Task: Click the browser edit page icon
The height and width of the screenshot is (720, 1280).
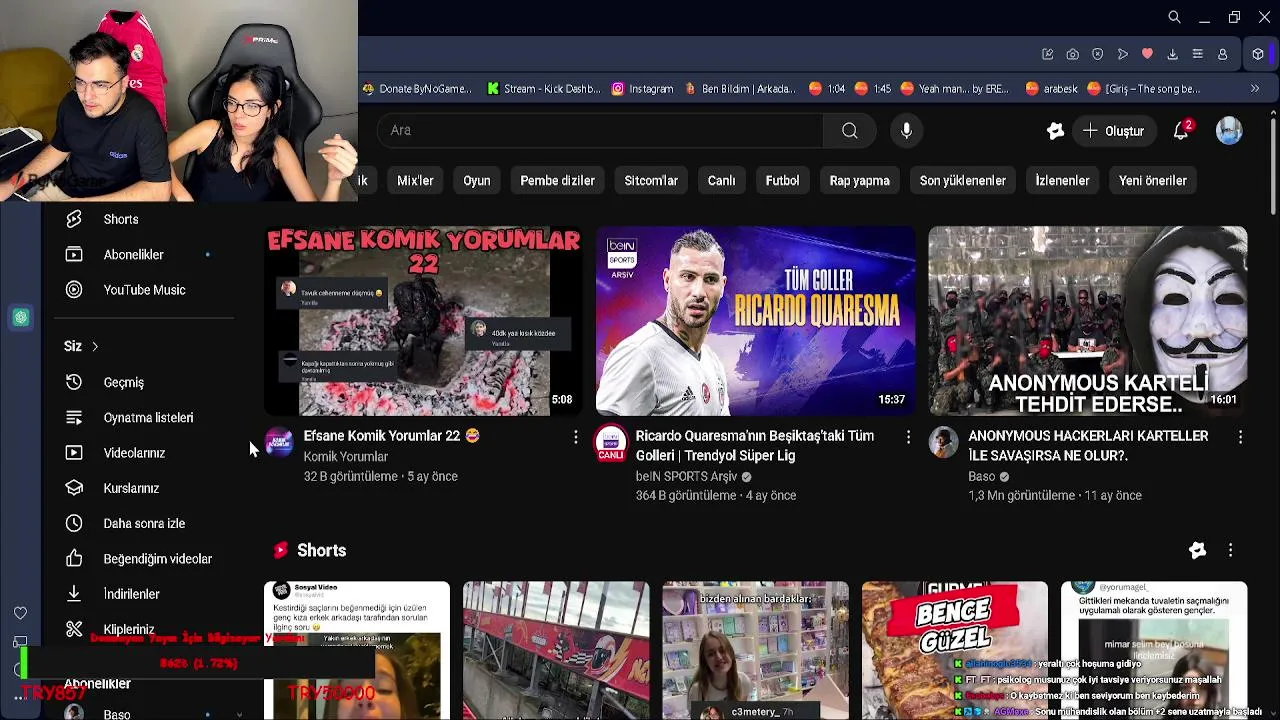Action: click(1047, 54)
